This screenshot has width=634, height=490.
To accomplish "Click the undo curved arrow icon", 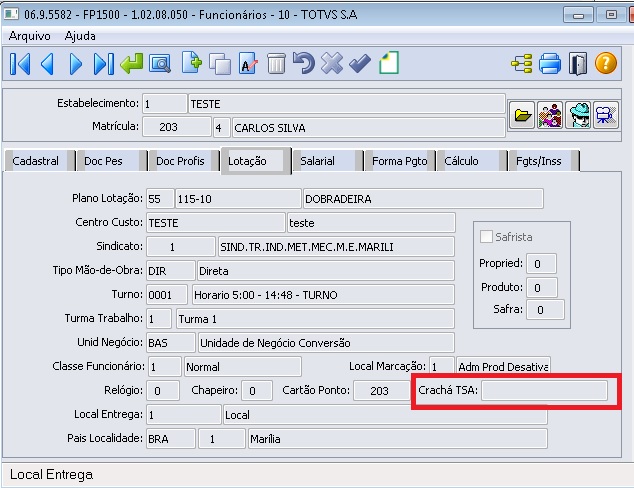I will 304,63.
